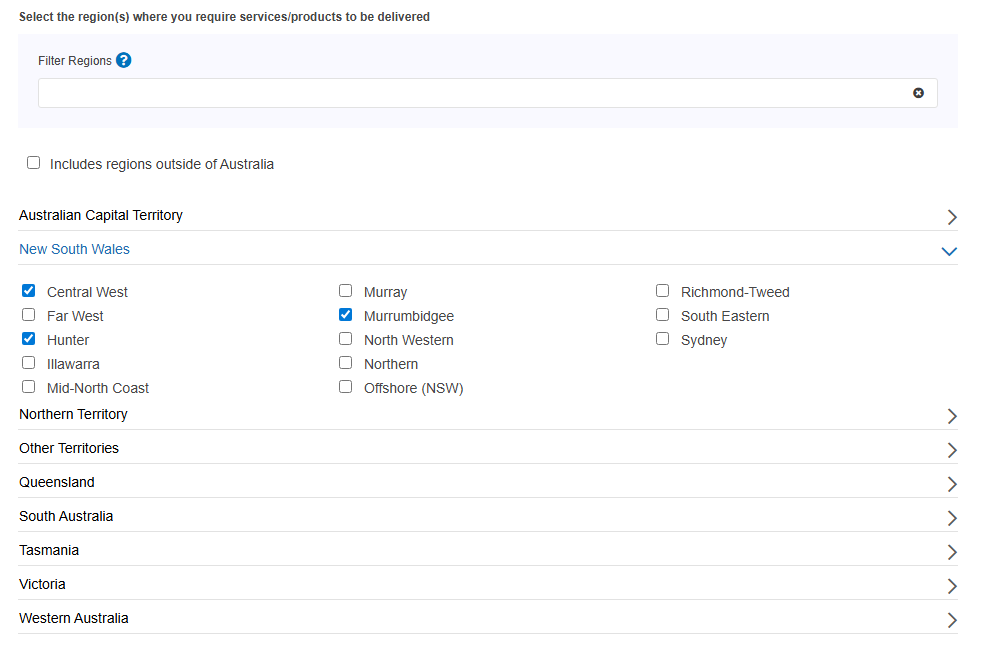Click the Filter Regions label
Viewport: 983px width, 652px height.
(x=75, y=61)
